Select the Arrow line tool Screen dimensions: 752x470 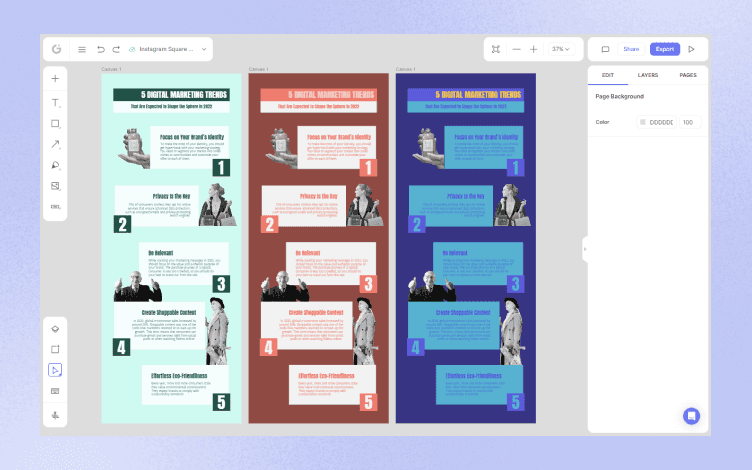coord(55,144)
